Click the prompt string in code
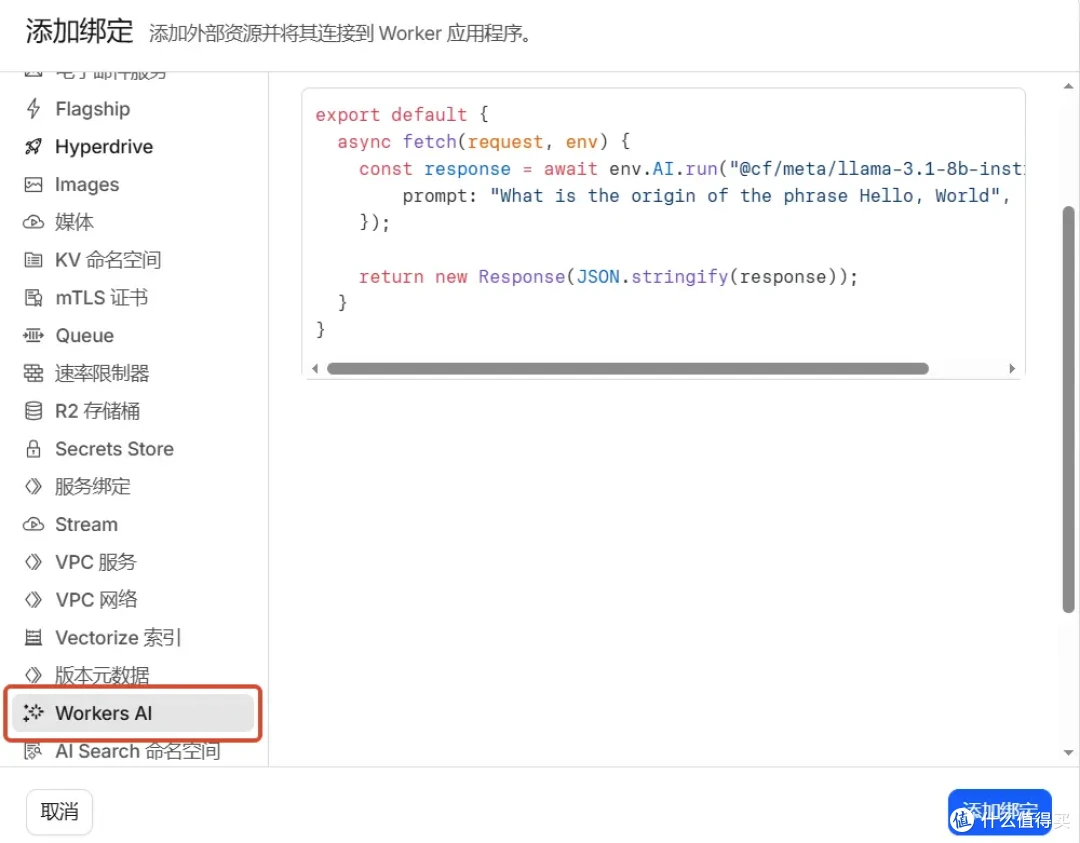 [745, 196]
